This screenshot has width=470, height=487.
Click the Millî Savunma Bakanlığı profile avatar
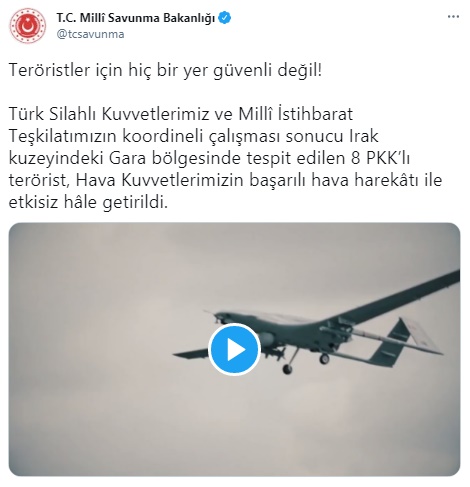click(28, 26)
